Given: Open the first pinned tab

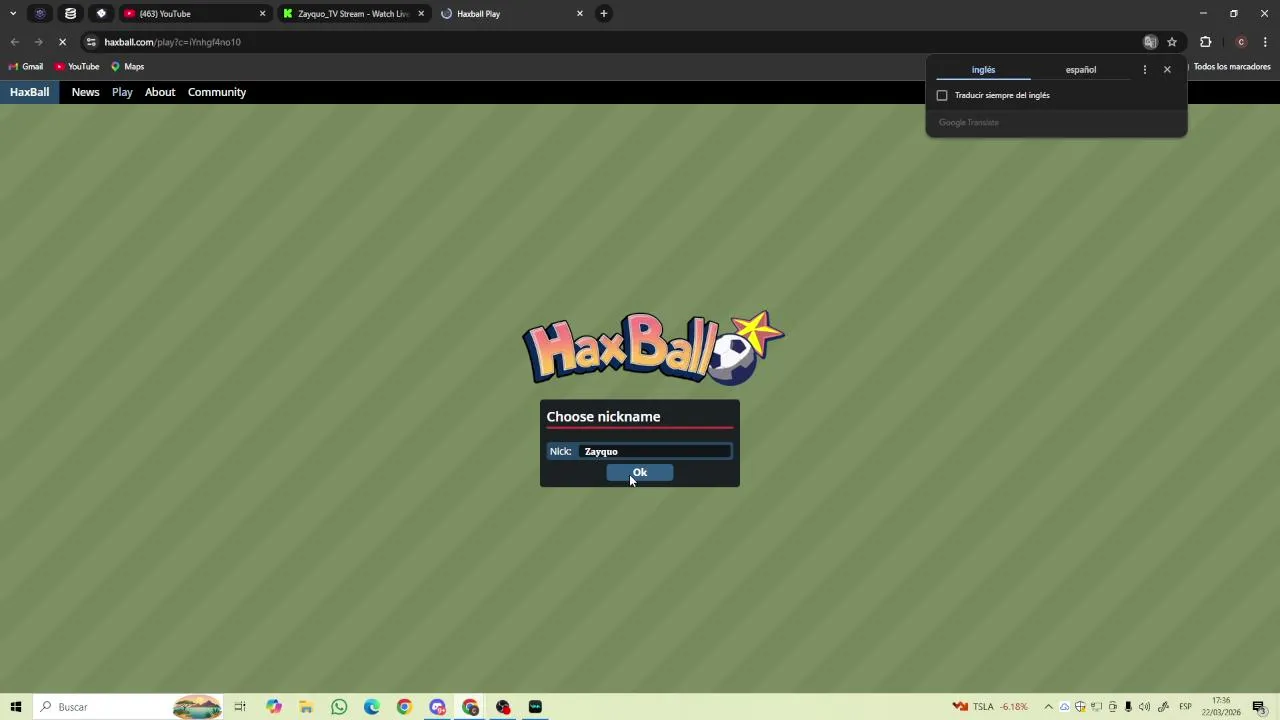Looking at the screenshot, I should [x=40, y=14].
